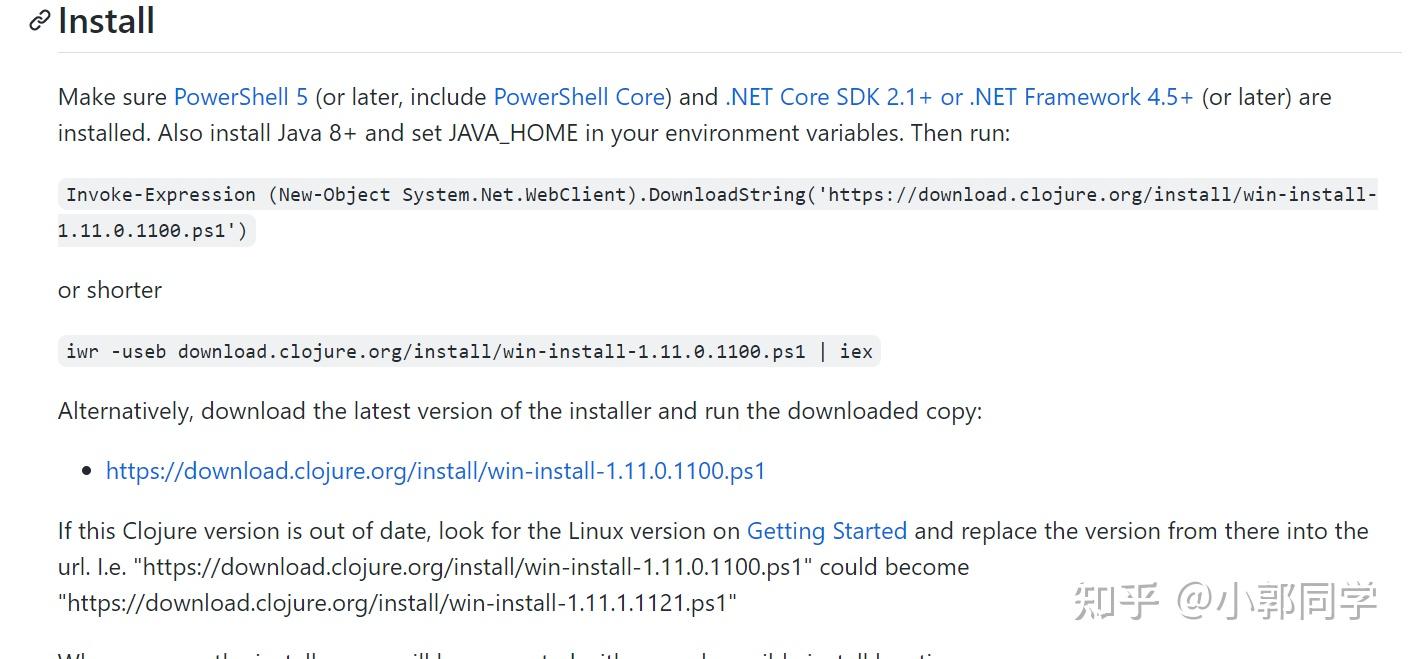Click the quoted 1.11.0.1100.ps1 URL in paragraph
This screenshot has width=1414, height=659.
coord(473,567)
